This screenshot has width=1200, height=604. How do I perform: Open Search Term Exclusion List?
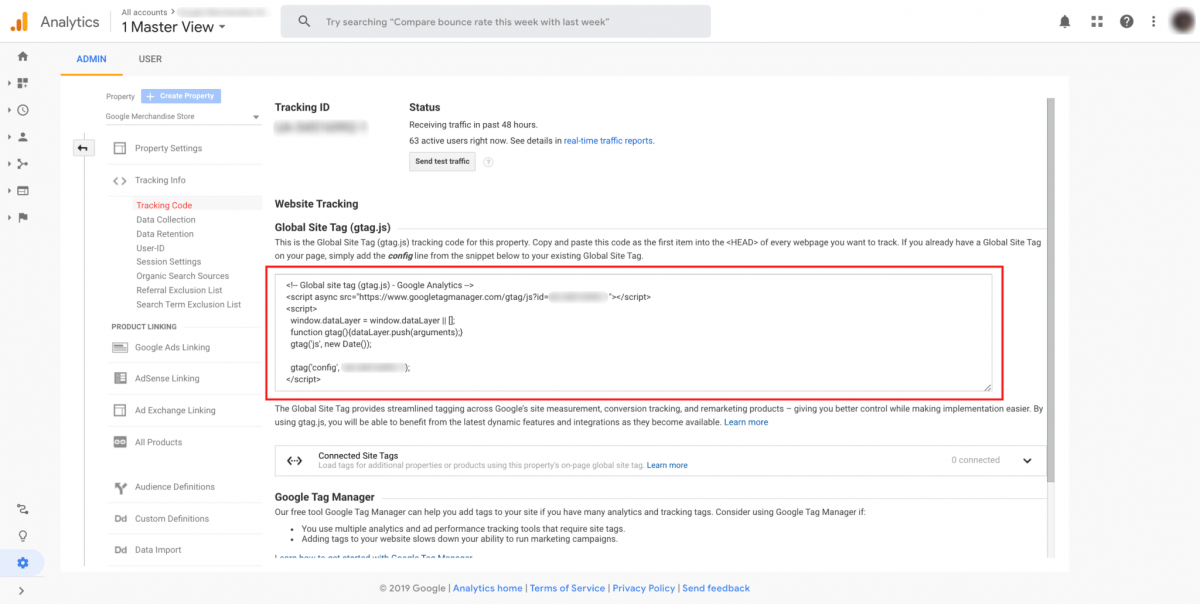point(188,305)
